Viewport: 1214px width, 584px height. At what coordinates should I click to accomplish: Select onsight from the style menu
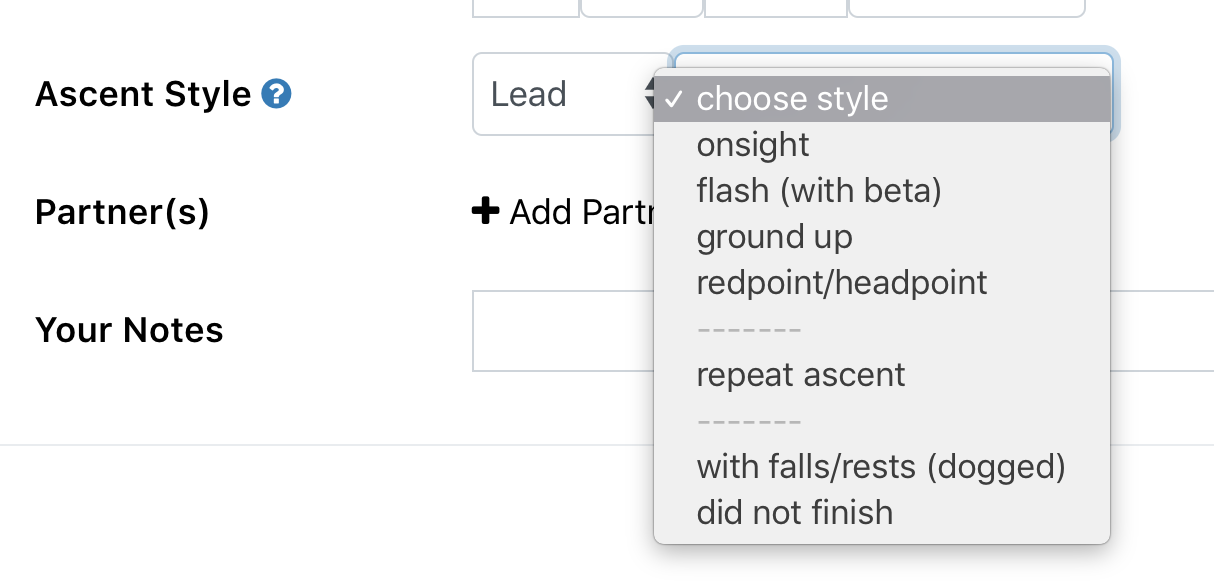tap(752, 145)
